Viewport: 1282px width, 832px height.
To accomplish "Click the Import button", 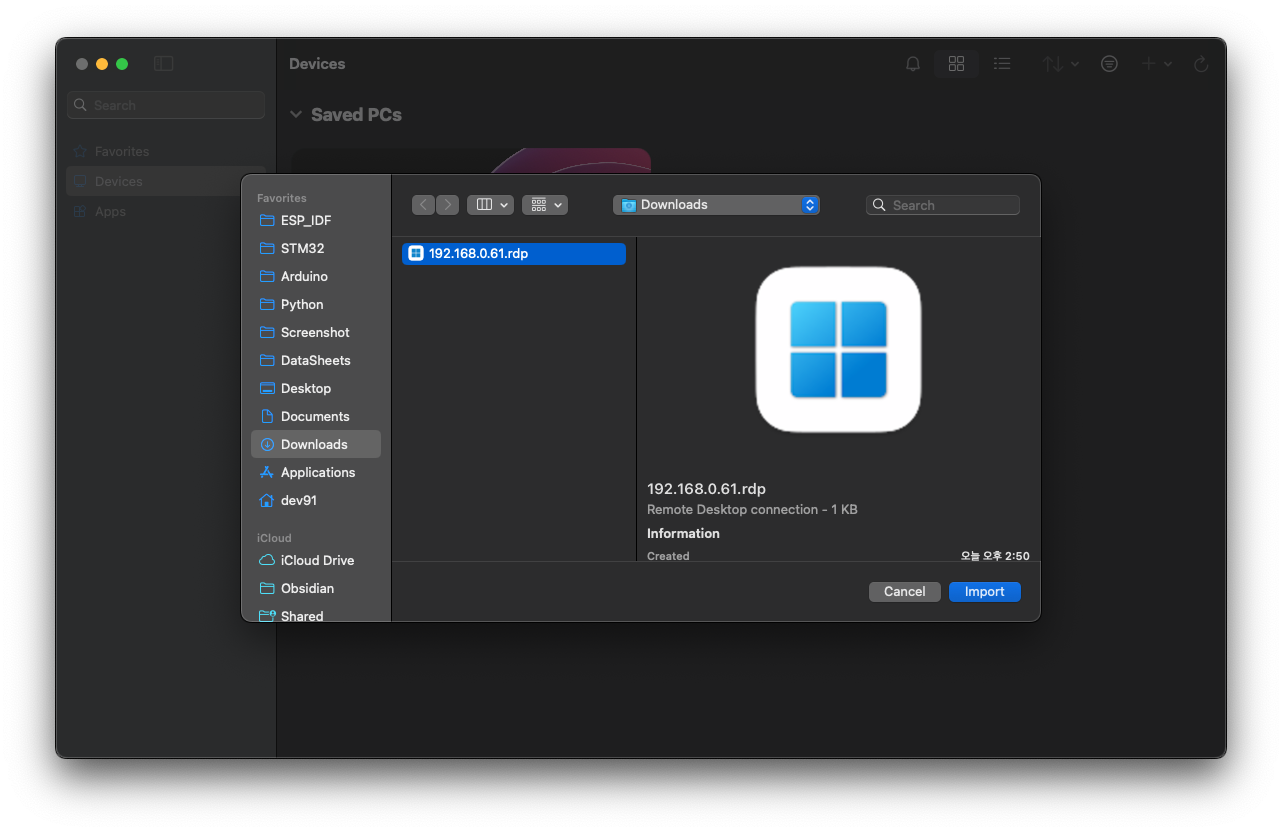I will click(x=984, y=592).
